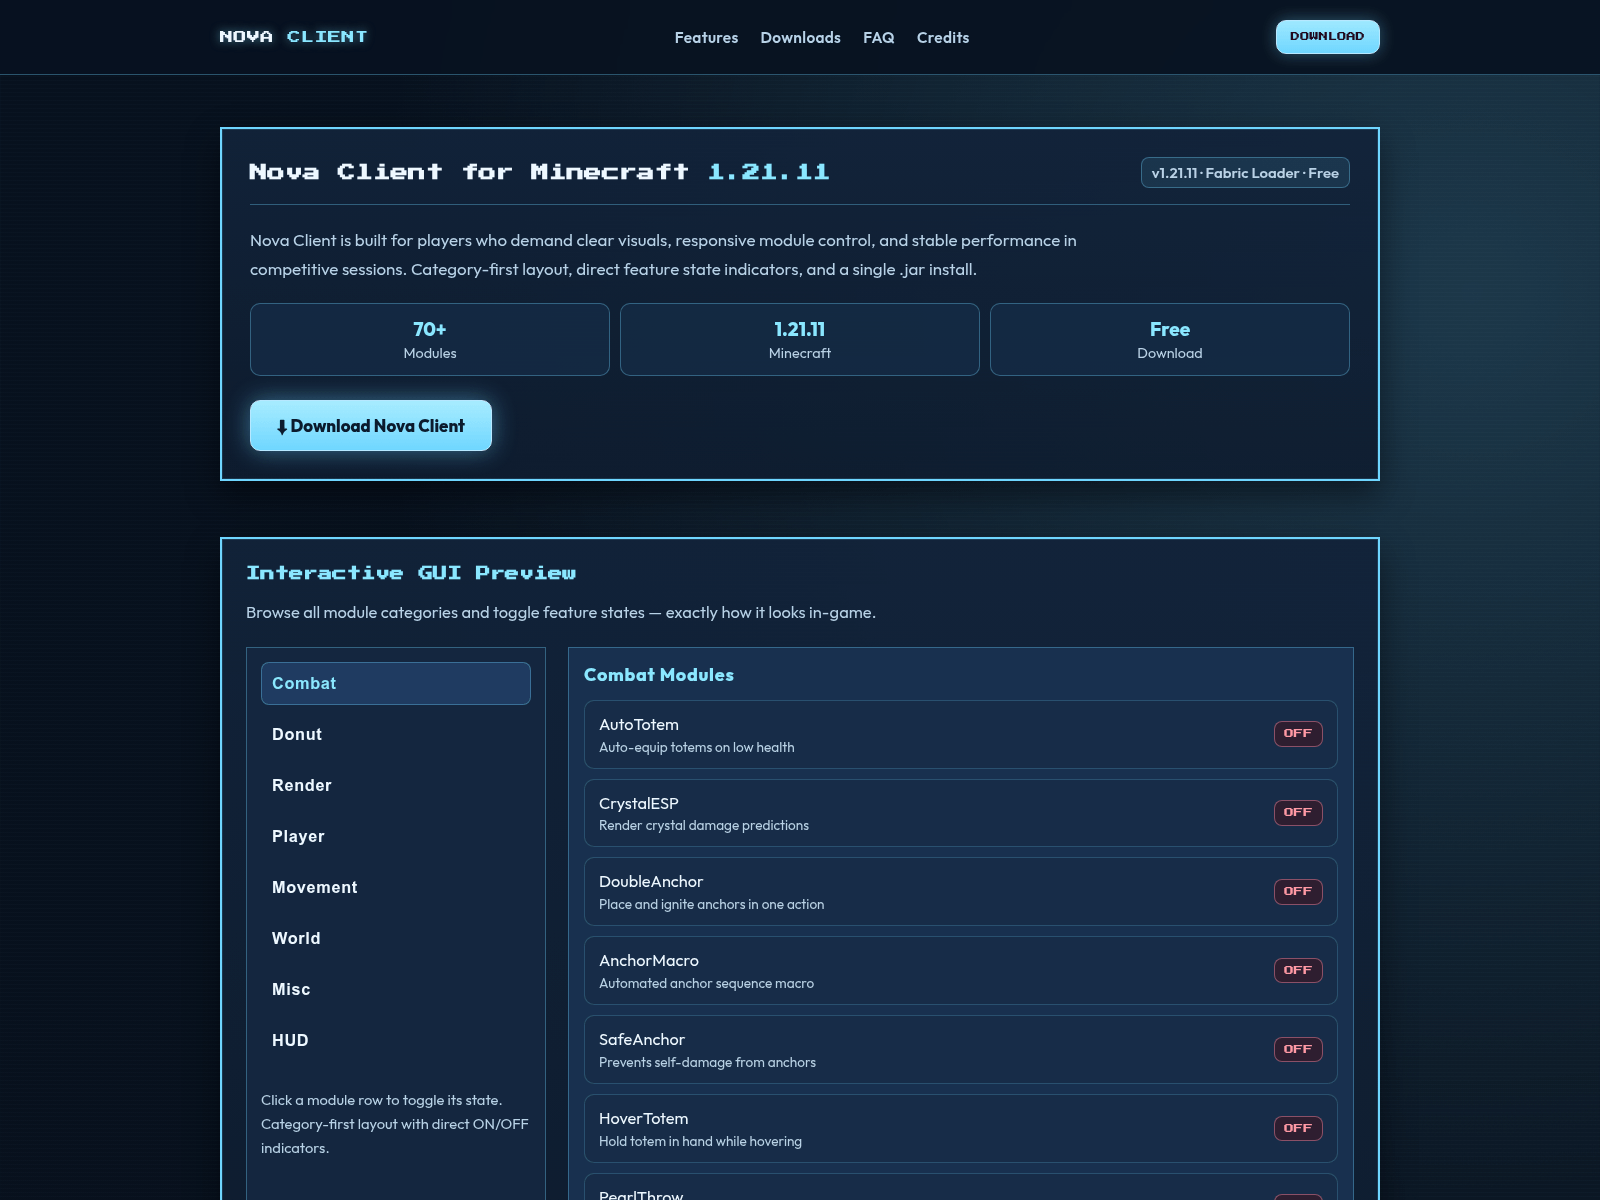Click the PearlThrow module name
The width and height of the screenshot is (1600, 1200).
tap(641, 1195)
